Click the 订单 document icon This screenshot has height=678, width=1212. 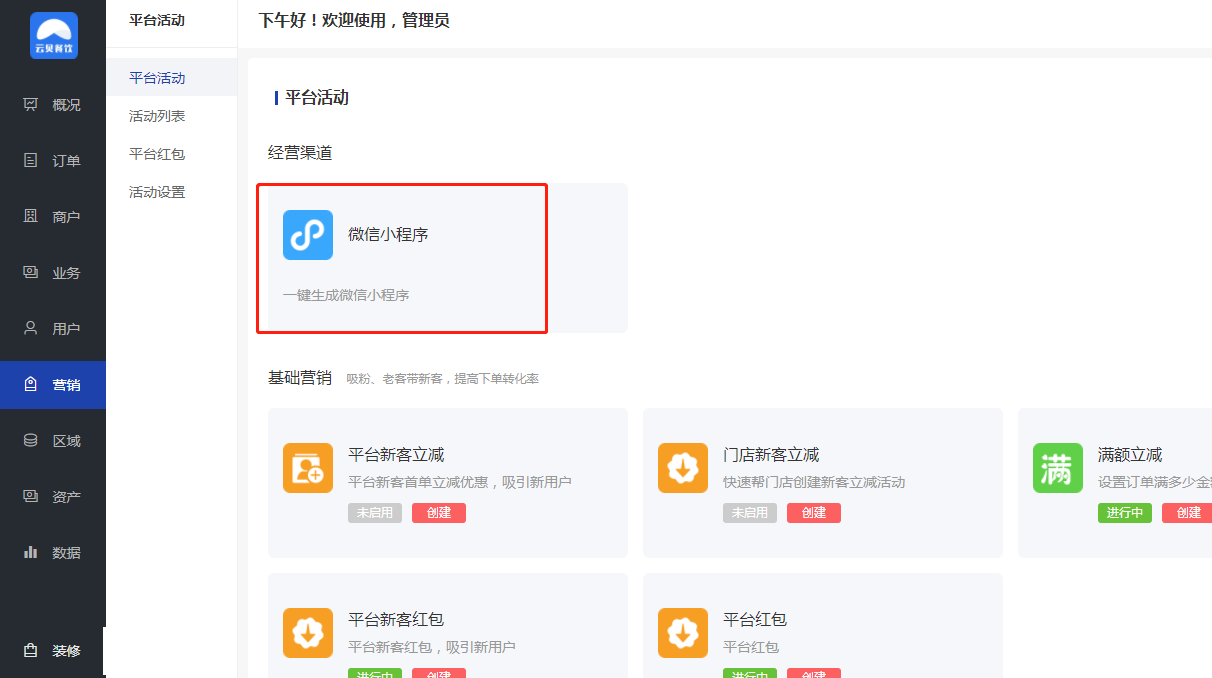click(31, 160)
